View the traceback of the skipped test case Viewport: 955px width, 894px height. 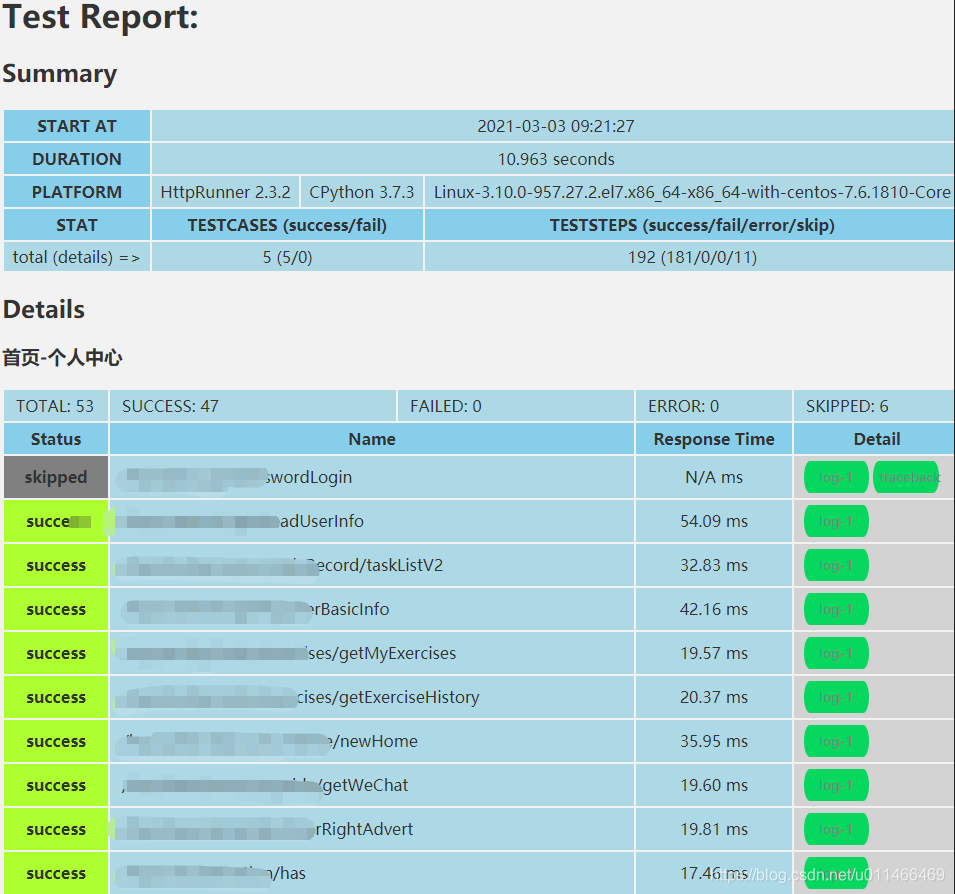908,477
